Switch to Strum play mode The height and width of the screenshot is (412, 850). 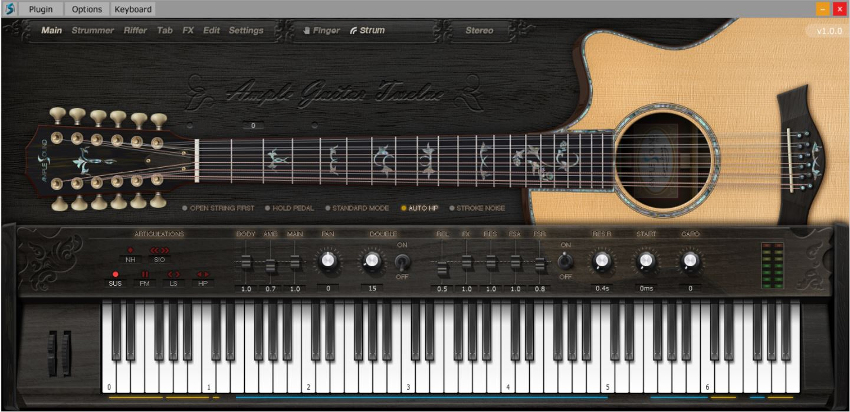367,30
